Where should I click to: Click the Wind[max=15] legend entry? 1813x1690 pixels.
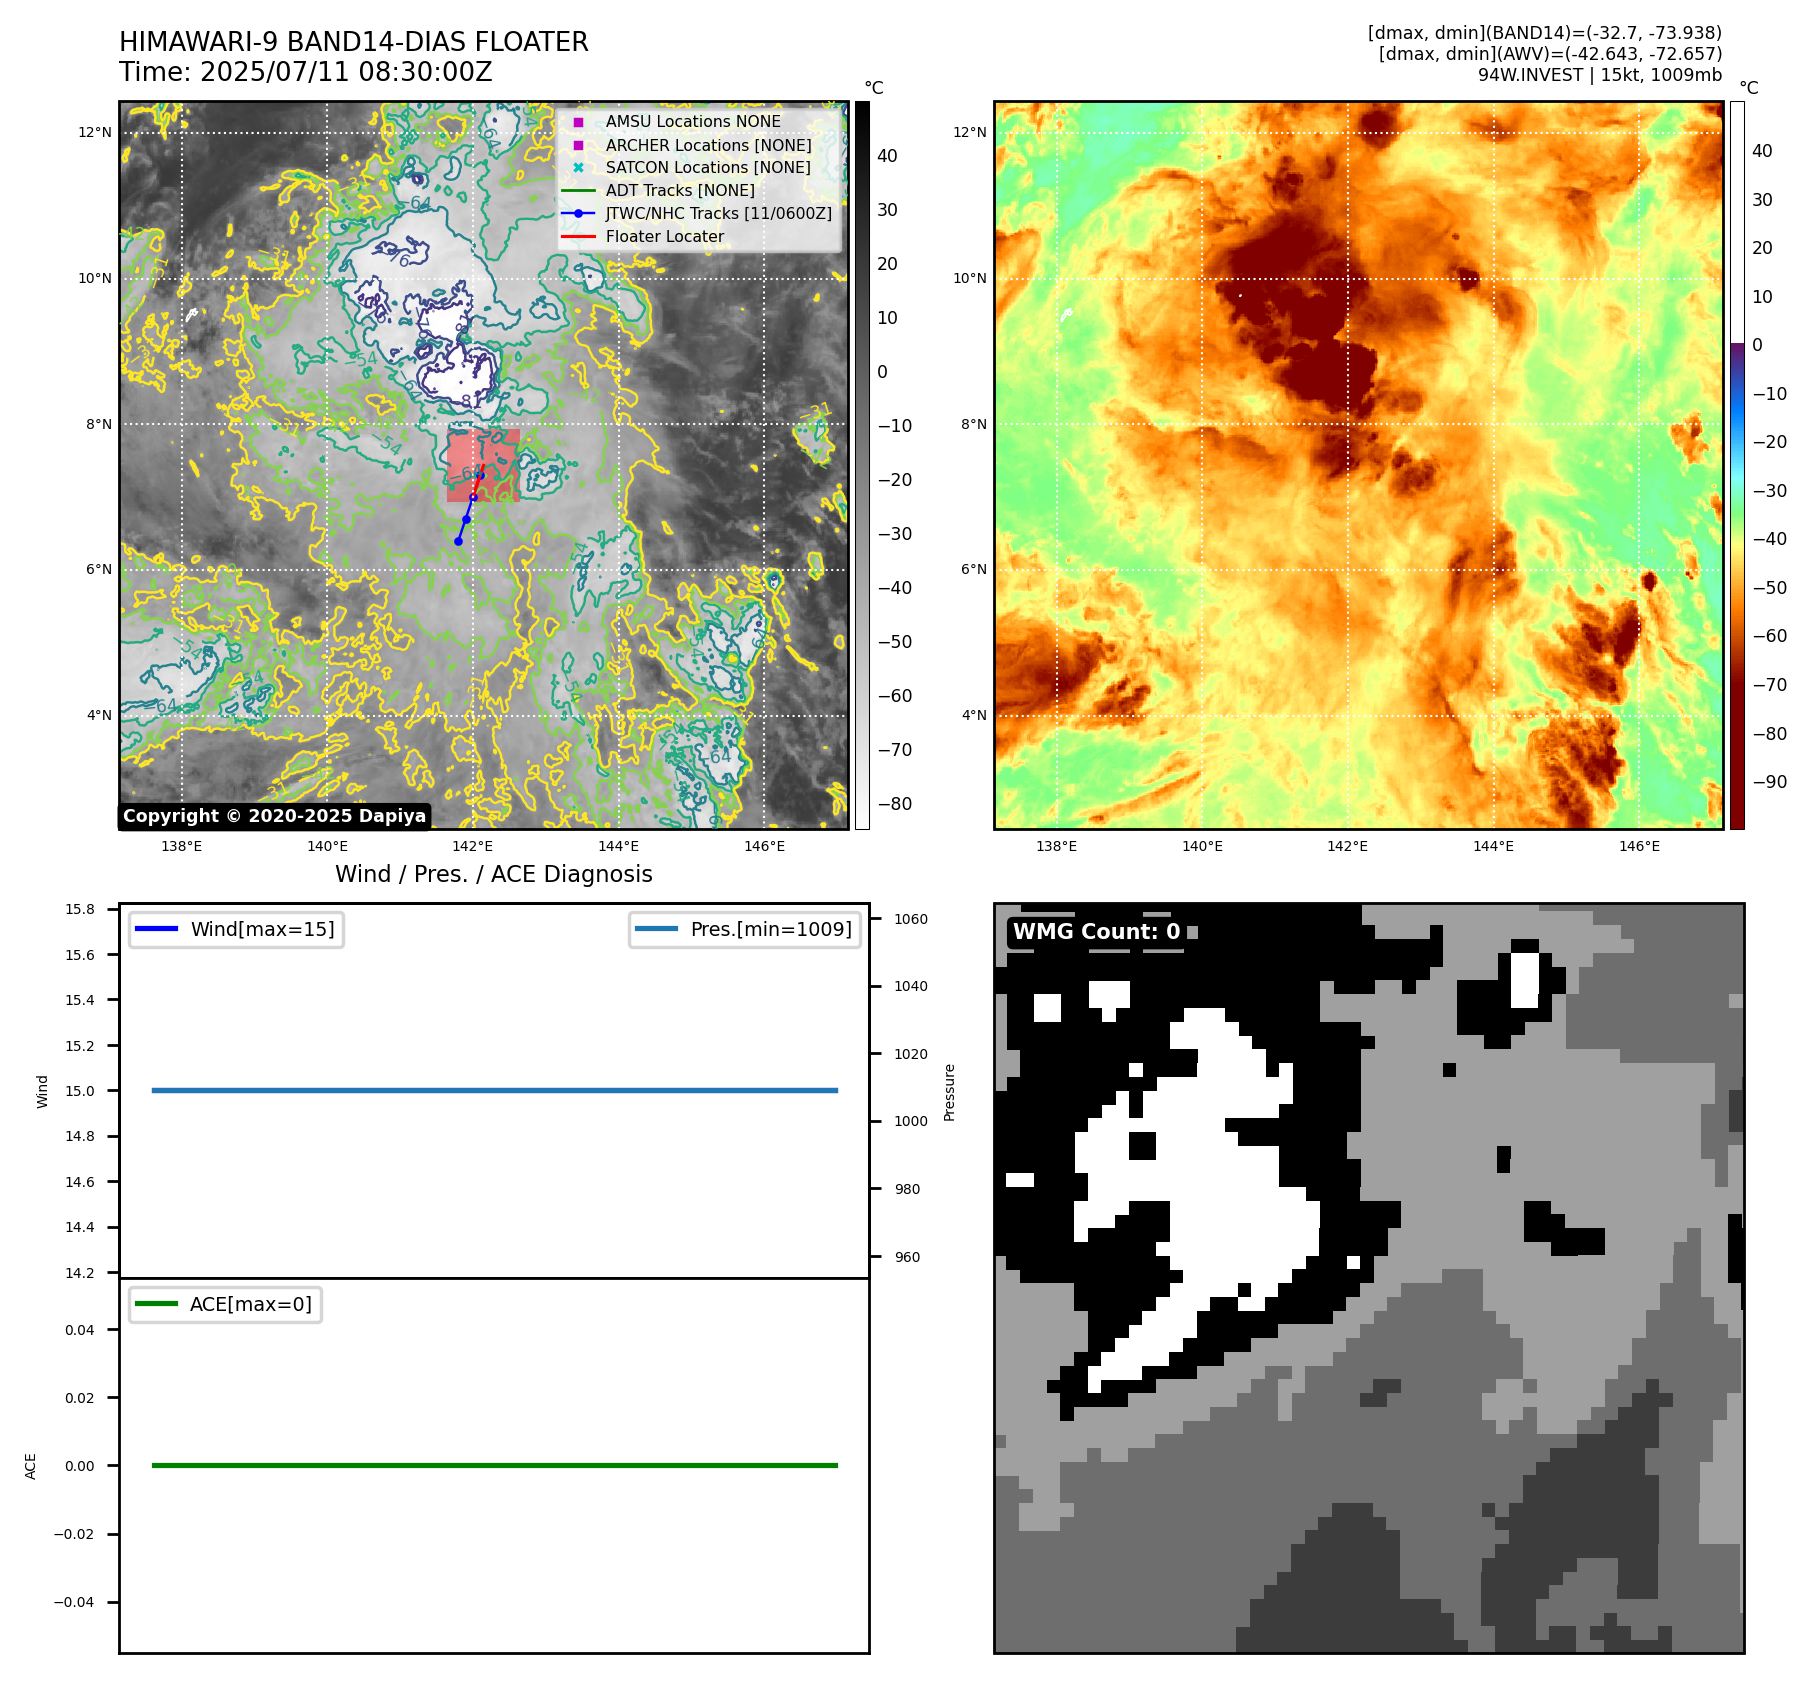237,929
